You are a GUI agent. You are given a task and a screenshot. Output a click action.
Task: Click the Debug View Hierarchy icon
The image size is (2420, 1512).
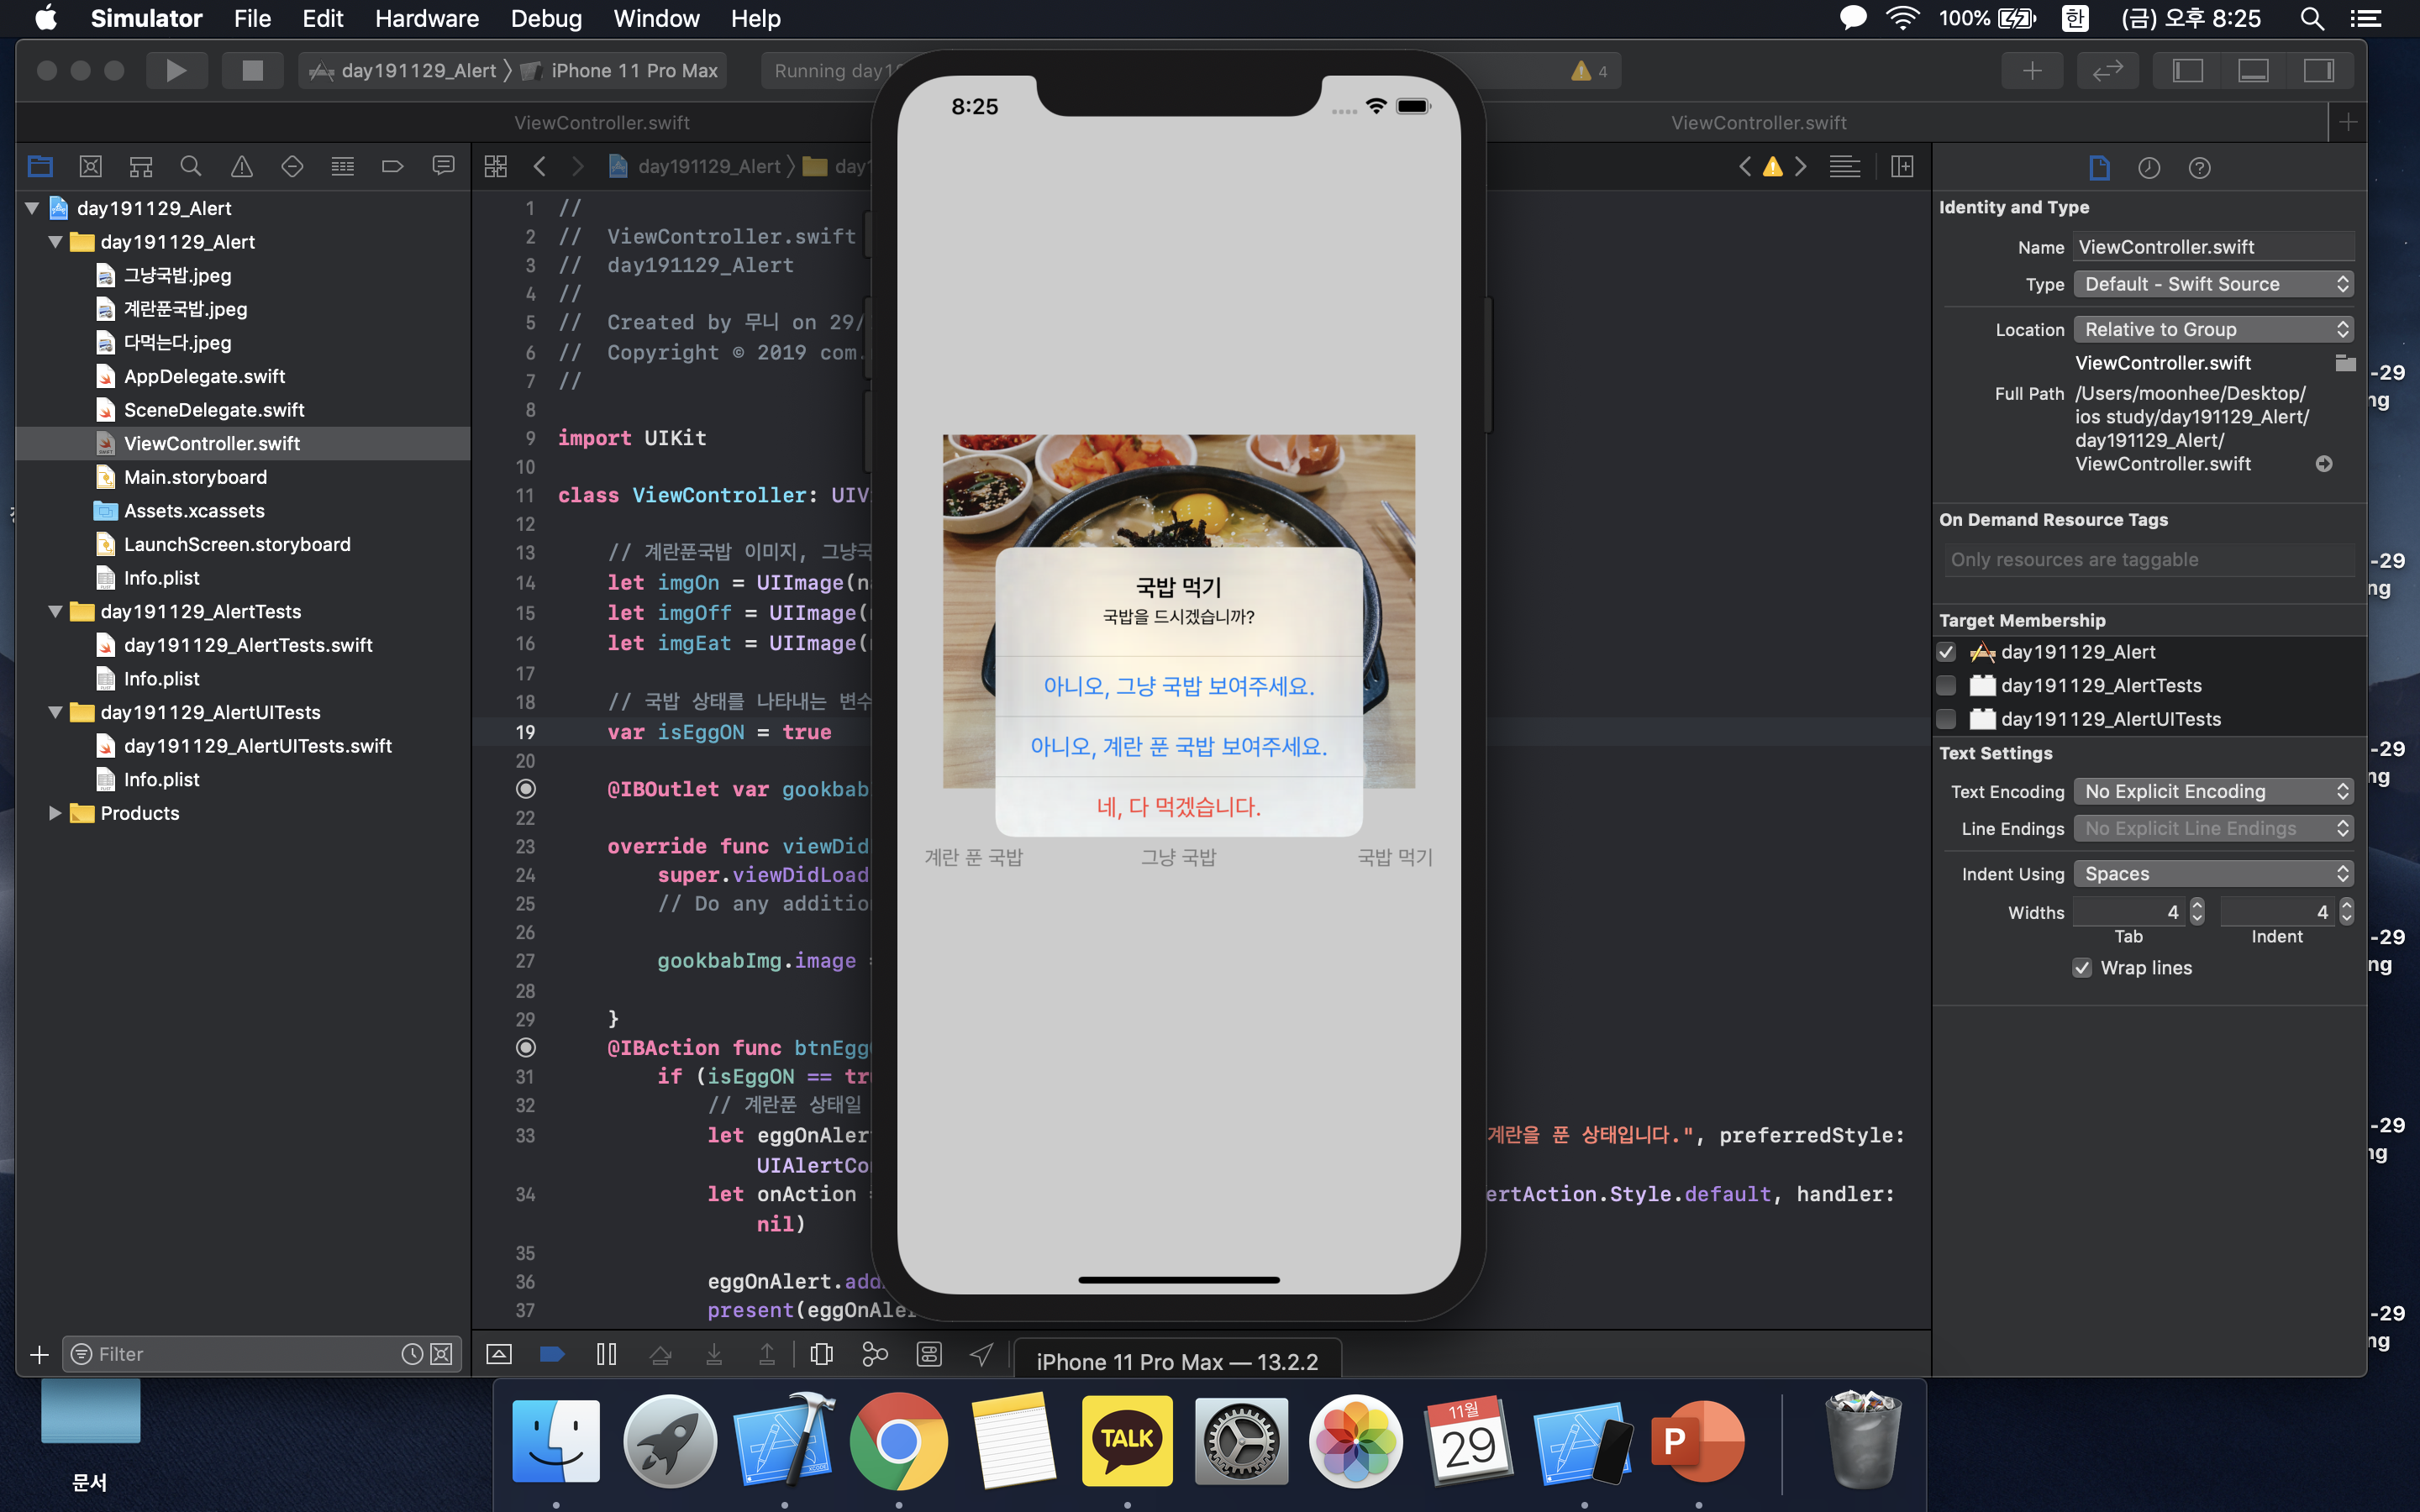click(821, 1354)
